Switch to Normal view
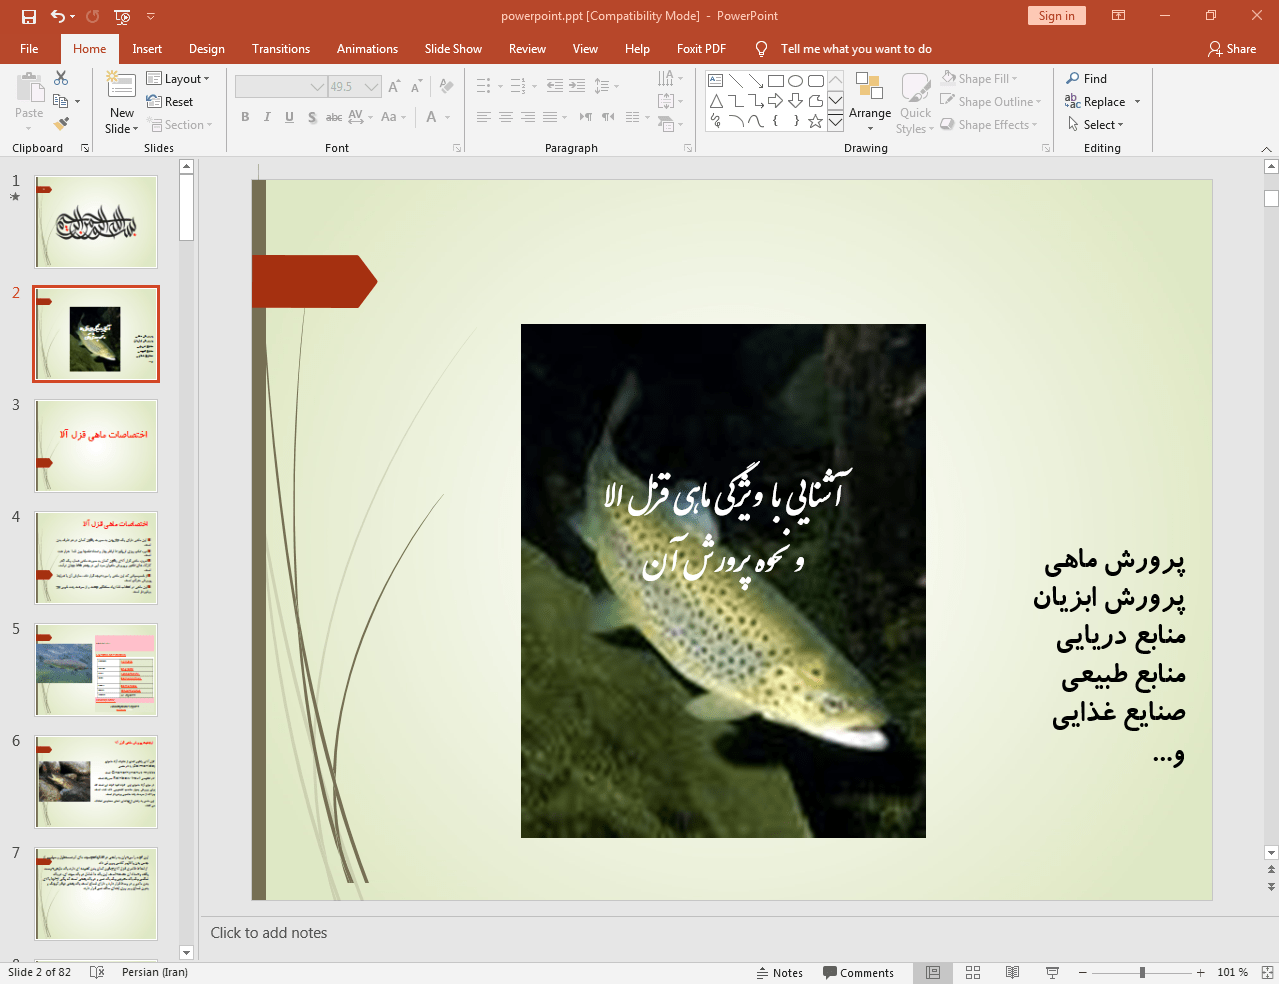The height and width of the screenshot is (984, 1279). (x=933, y=972)
